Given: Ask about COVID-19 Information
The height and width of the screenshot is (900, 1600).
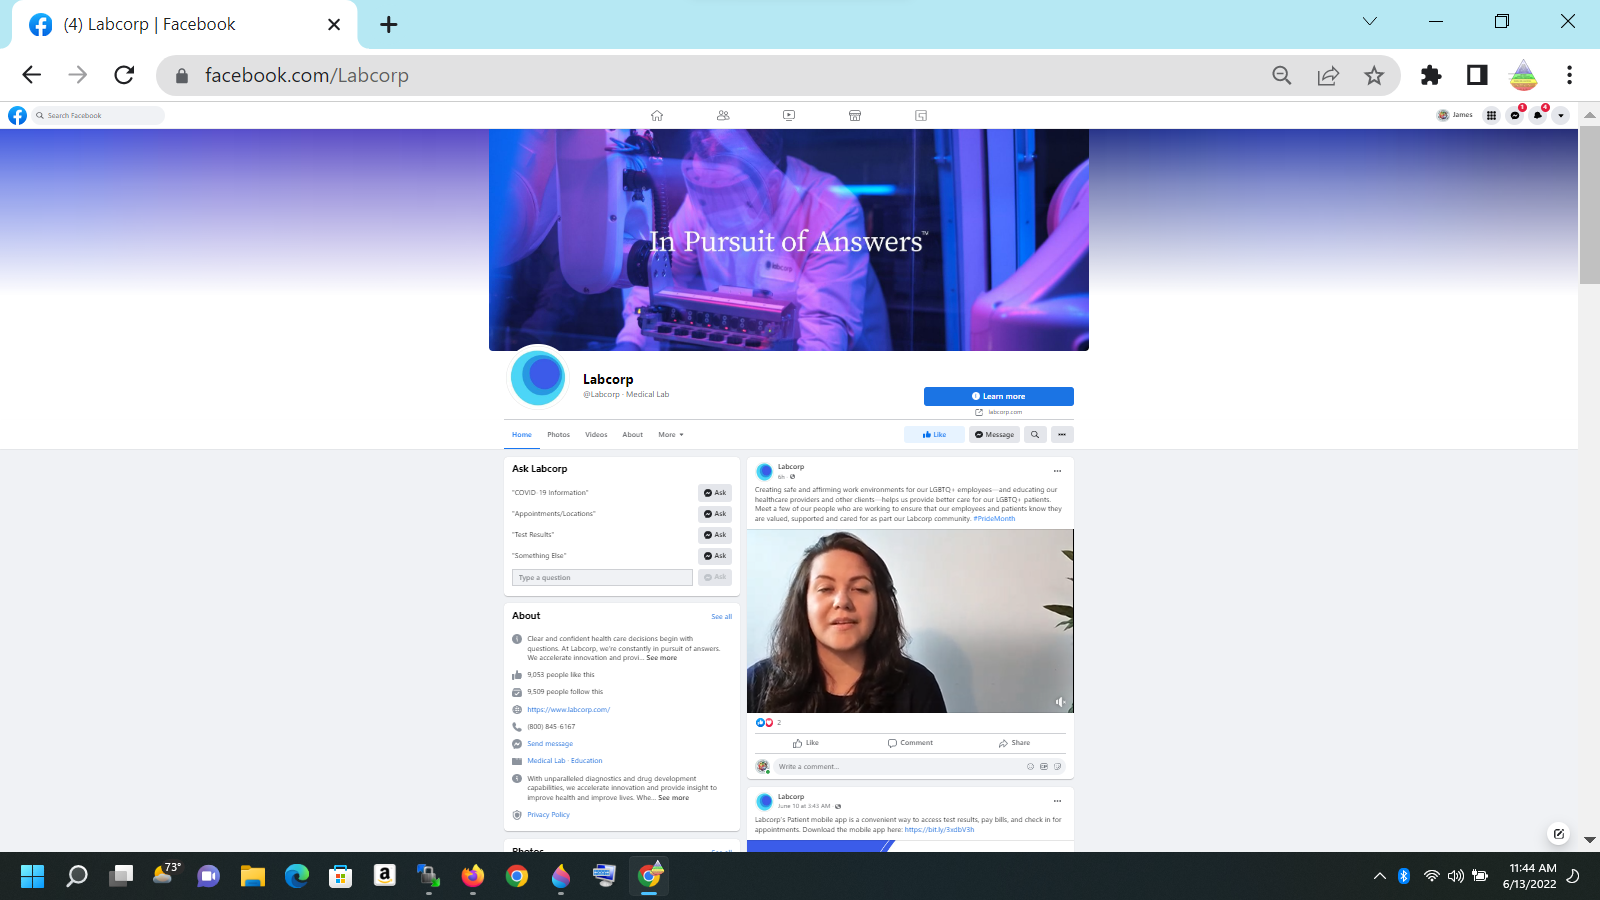Looking at the screenshot, I should 715,493.
